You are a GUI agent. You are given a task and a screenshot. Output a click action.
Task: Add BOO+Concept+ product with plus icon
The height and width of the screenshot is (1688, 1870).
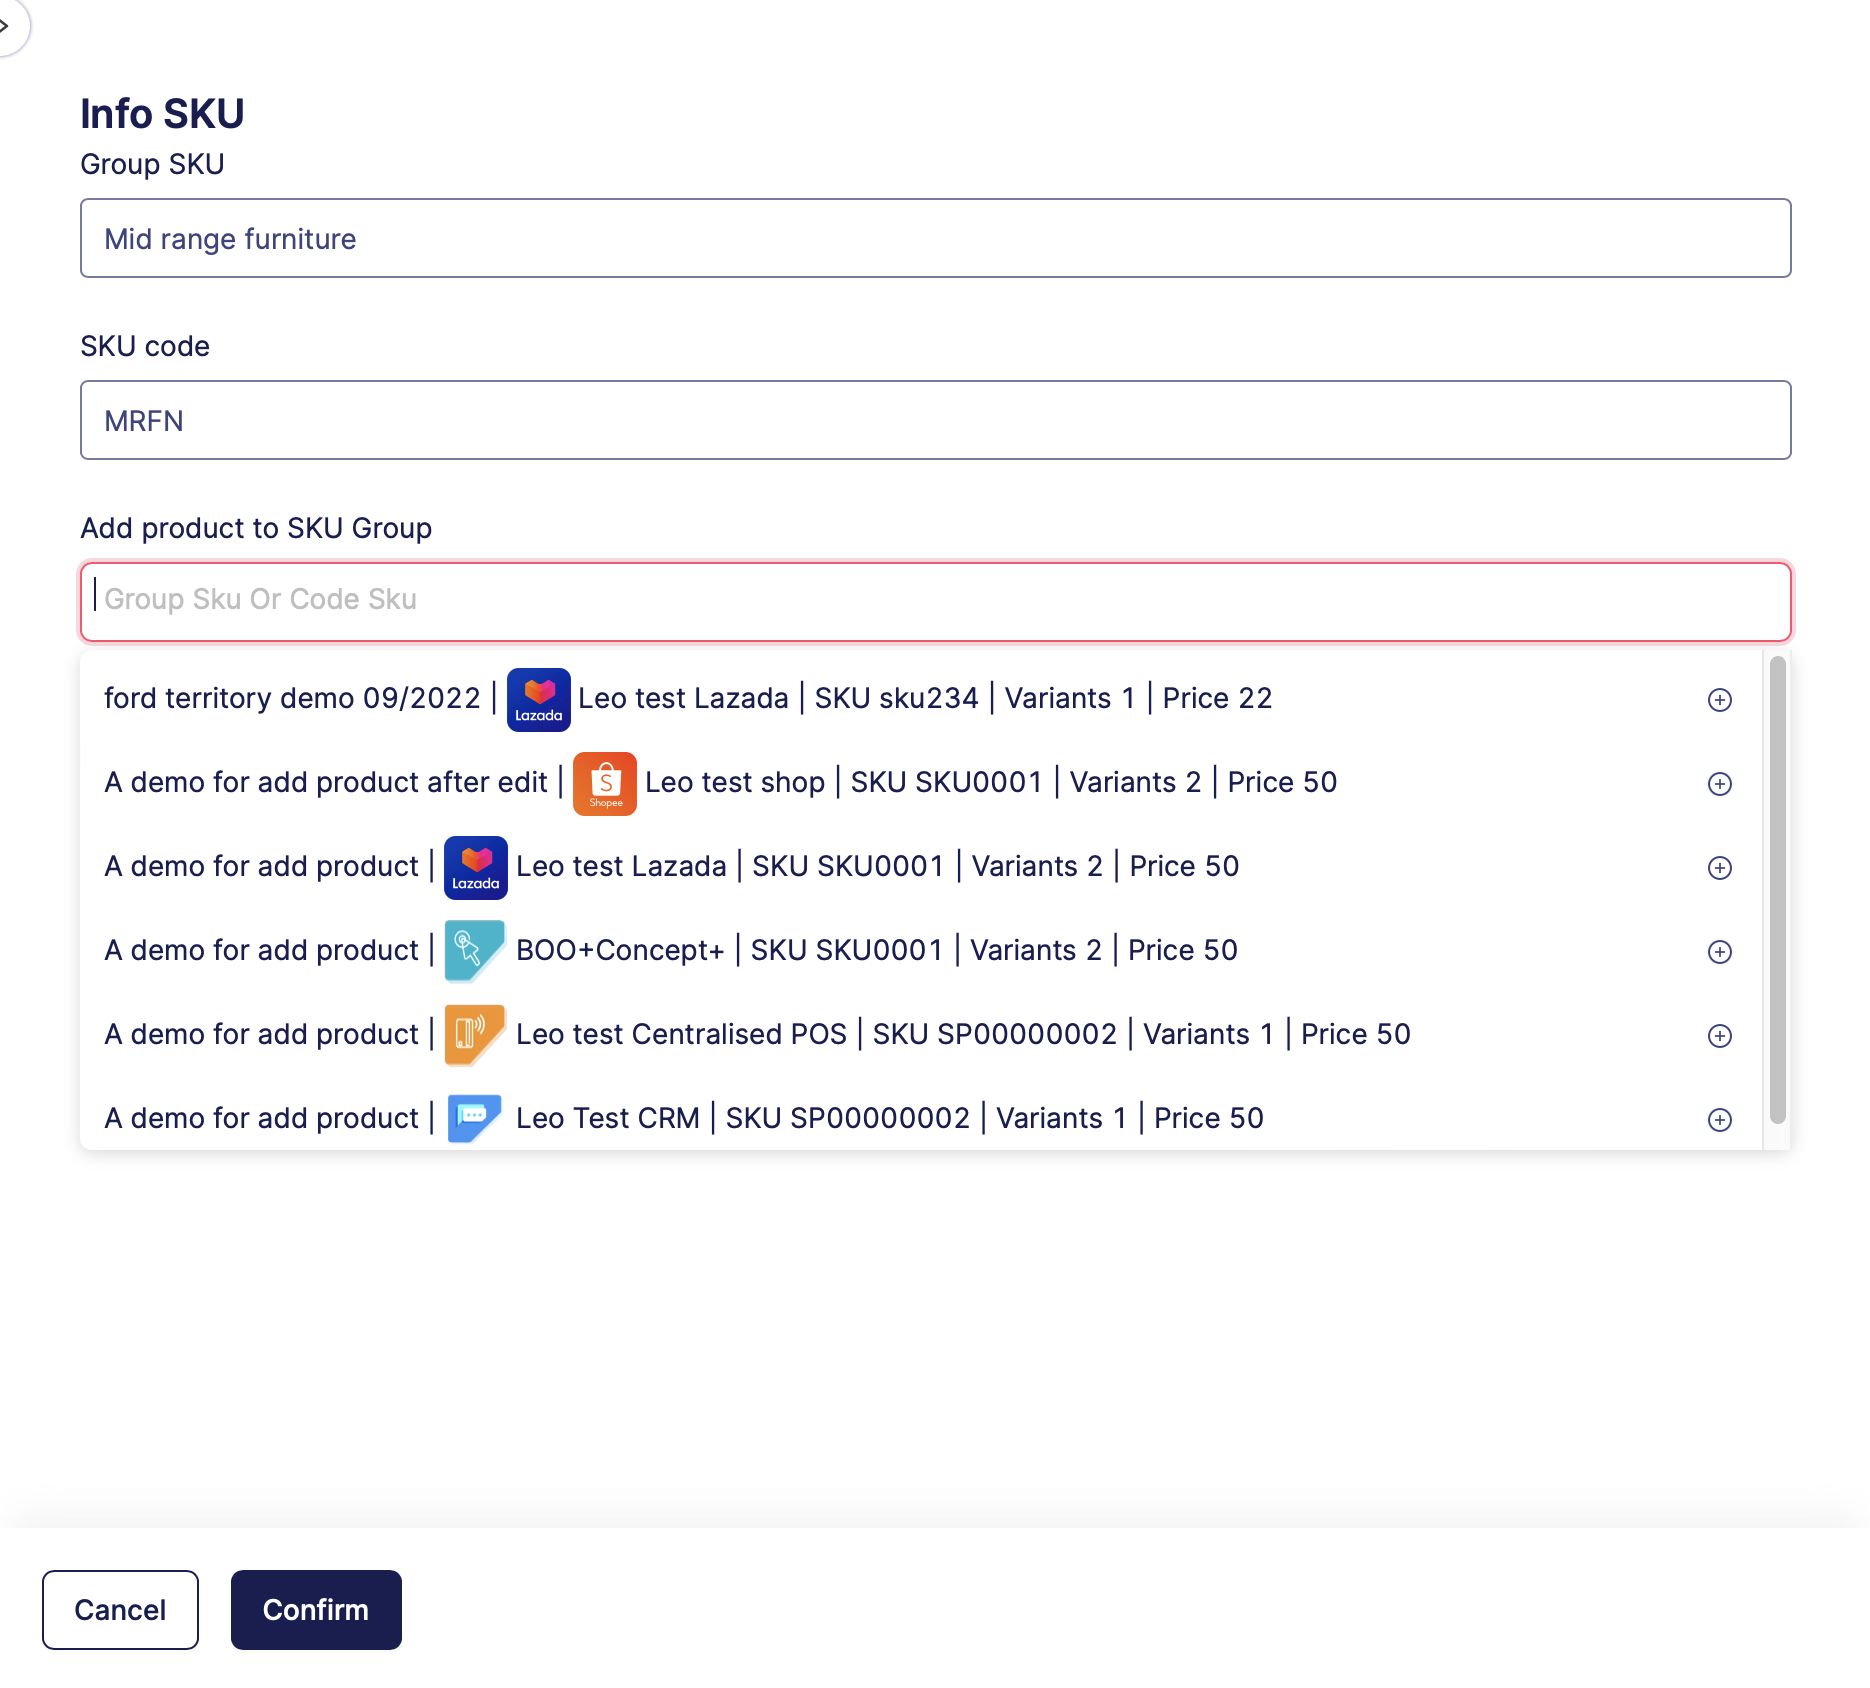tap(1719, 952)
